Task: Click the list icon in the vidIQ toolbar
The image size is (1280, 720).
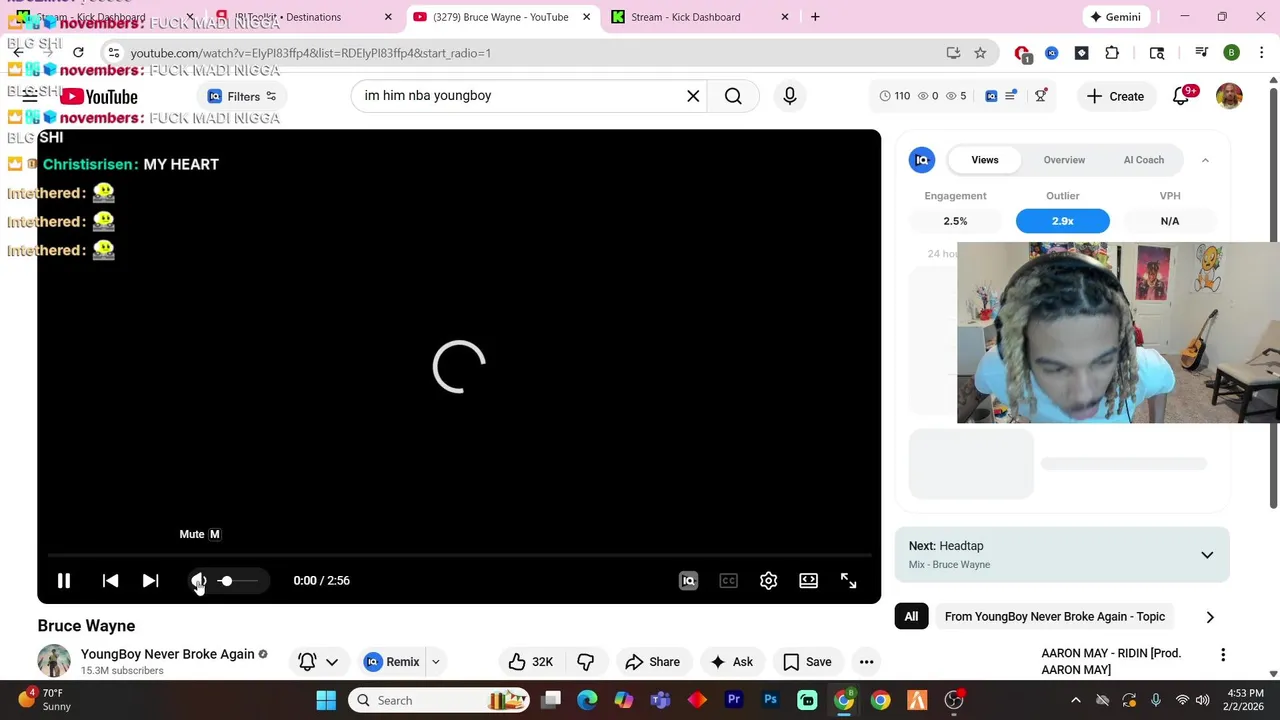Action: click(x=1011, y=96)
